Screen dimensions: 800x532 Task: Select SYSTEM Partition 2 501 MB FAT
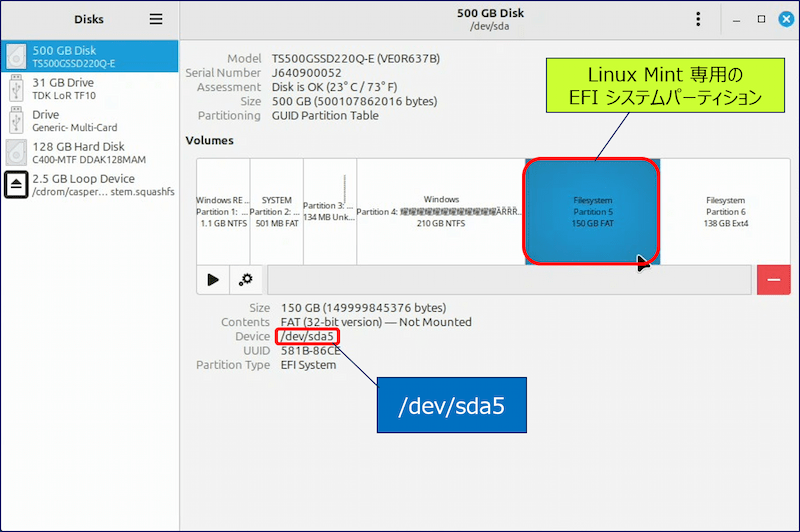[277, 211]
